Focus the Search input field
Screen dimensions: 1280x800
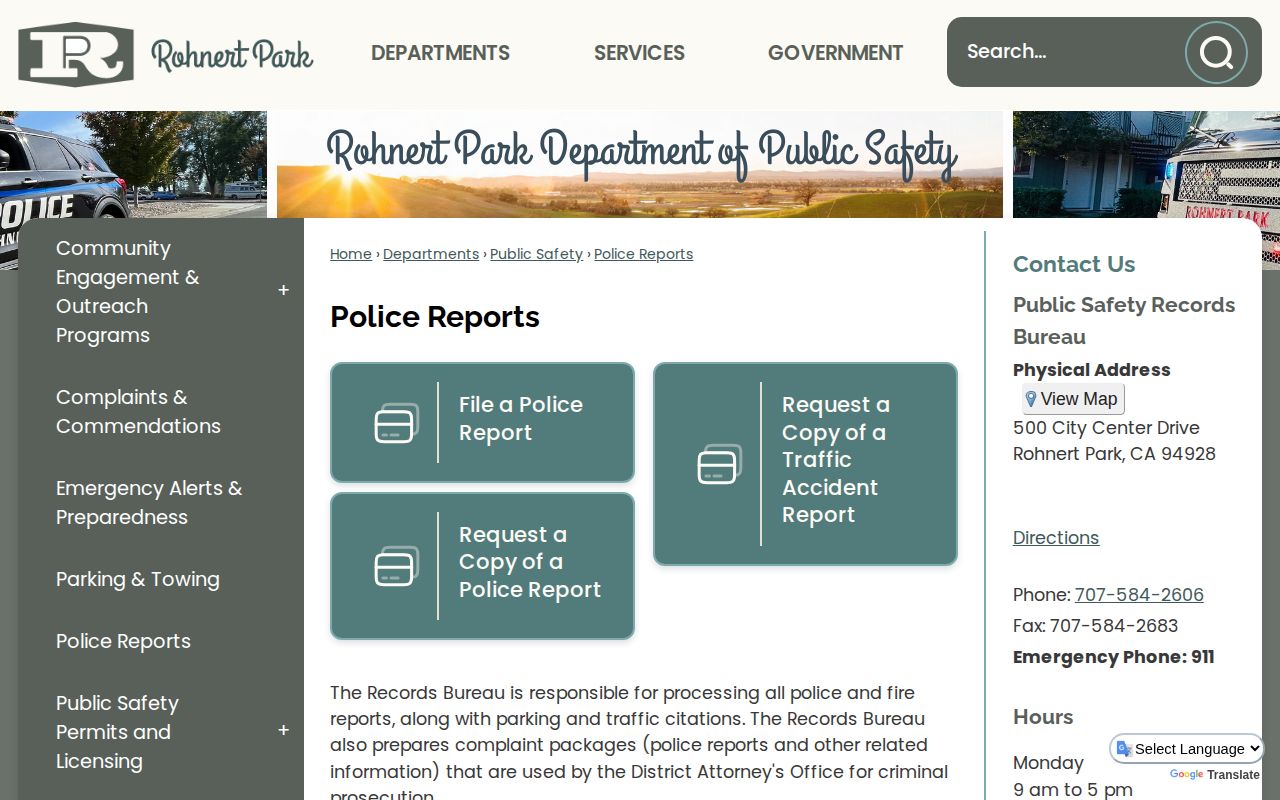click(1066, 52)
